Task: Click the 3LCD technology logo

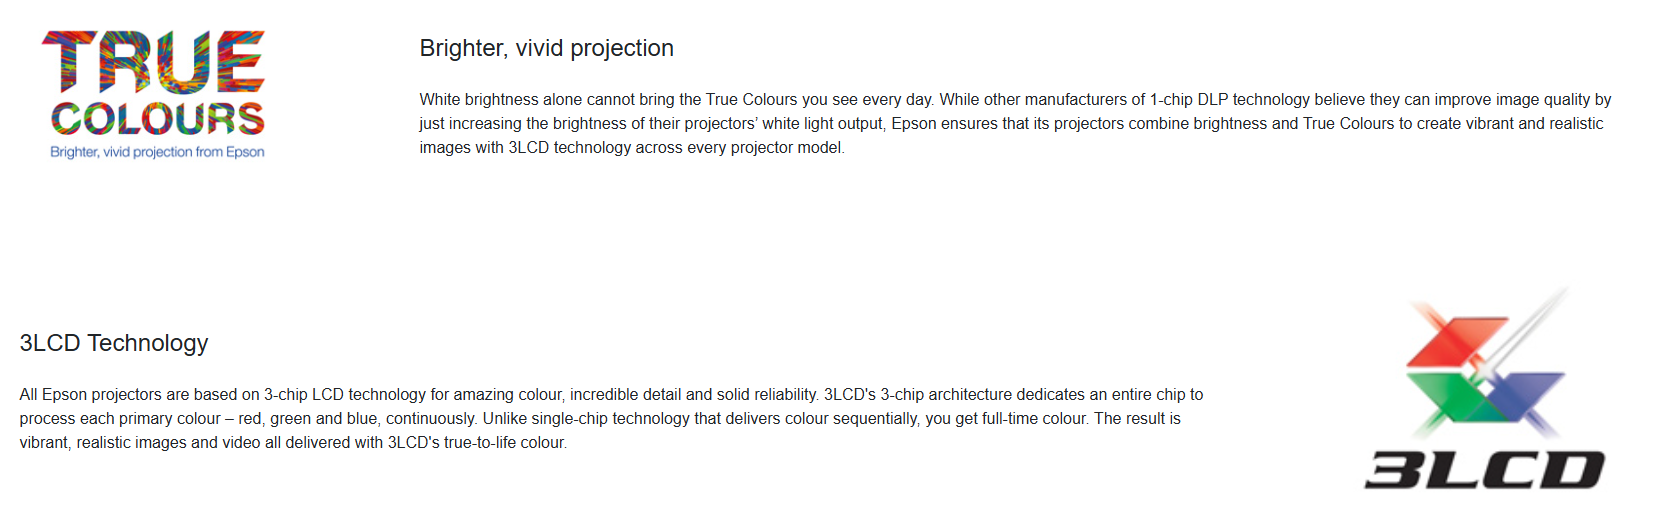Action: 1484,392
